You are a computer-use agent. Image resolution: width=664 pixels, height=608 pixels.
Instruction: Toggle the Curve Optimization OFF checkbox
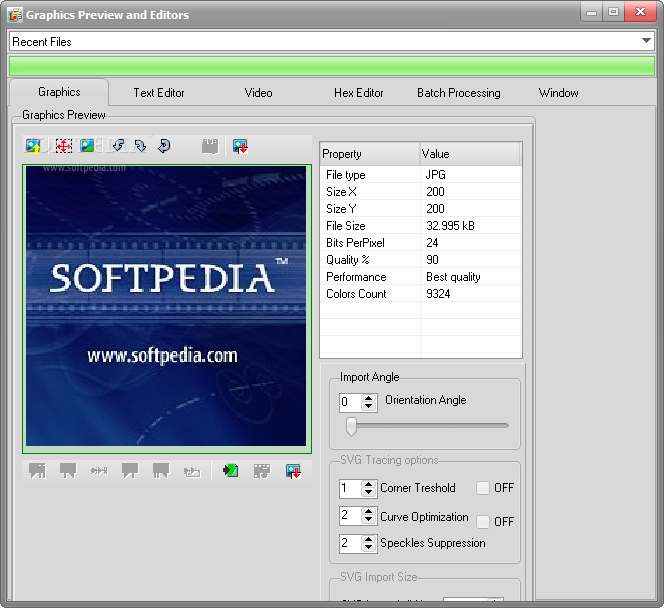[x=483, y=522]
